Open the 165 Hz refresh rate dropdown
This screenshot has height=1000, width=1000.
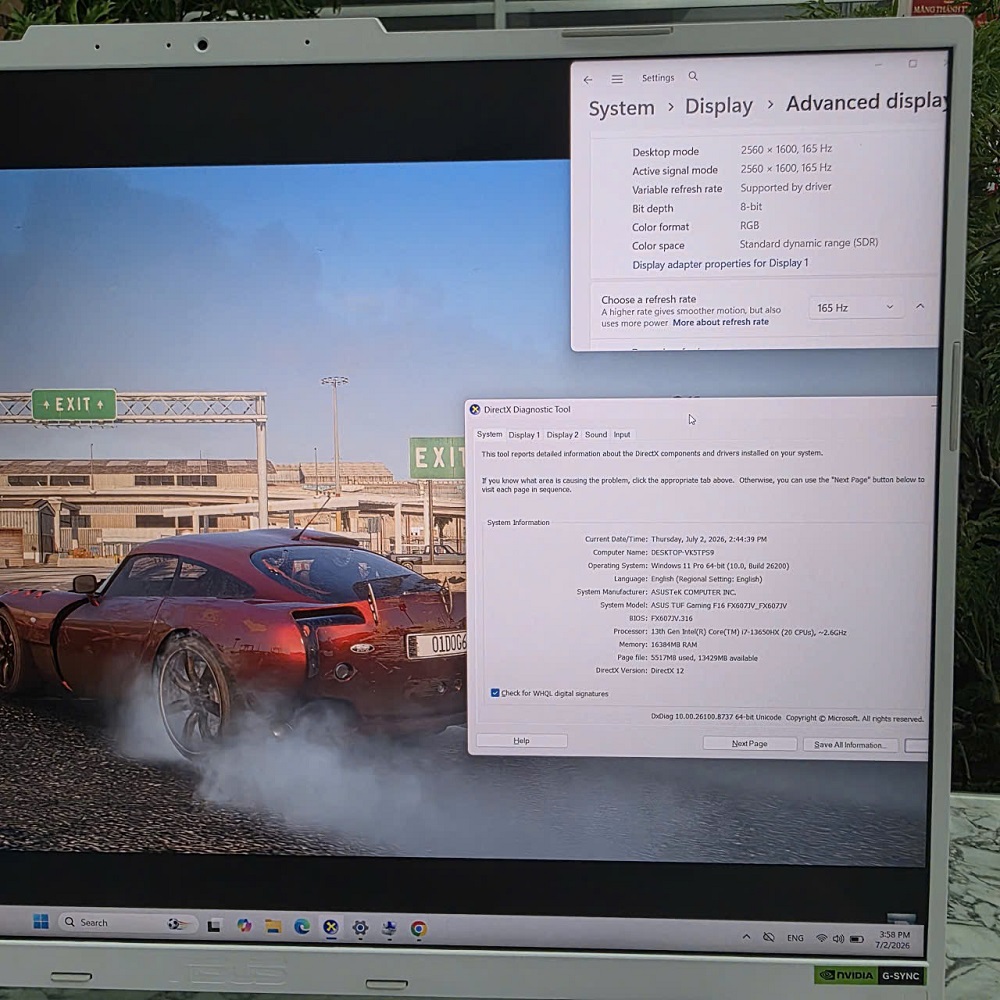[855, 307]
